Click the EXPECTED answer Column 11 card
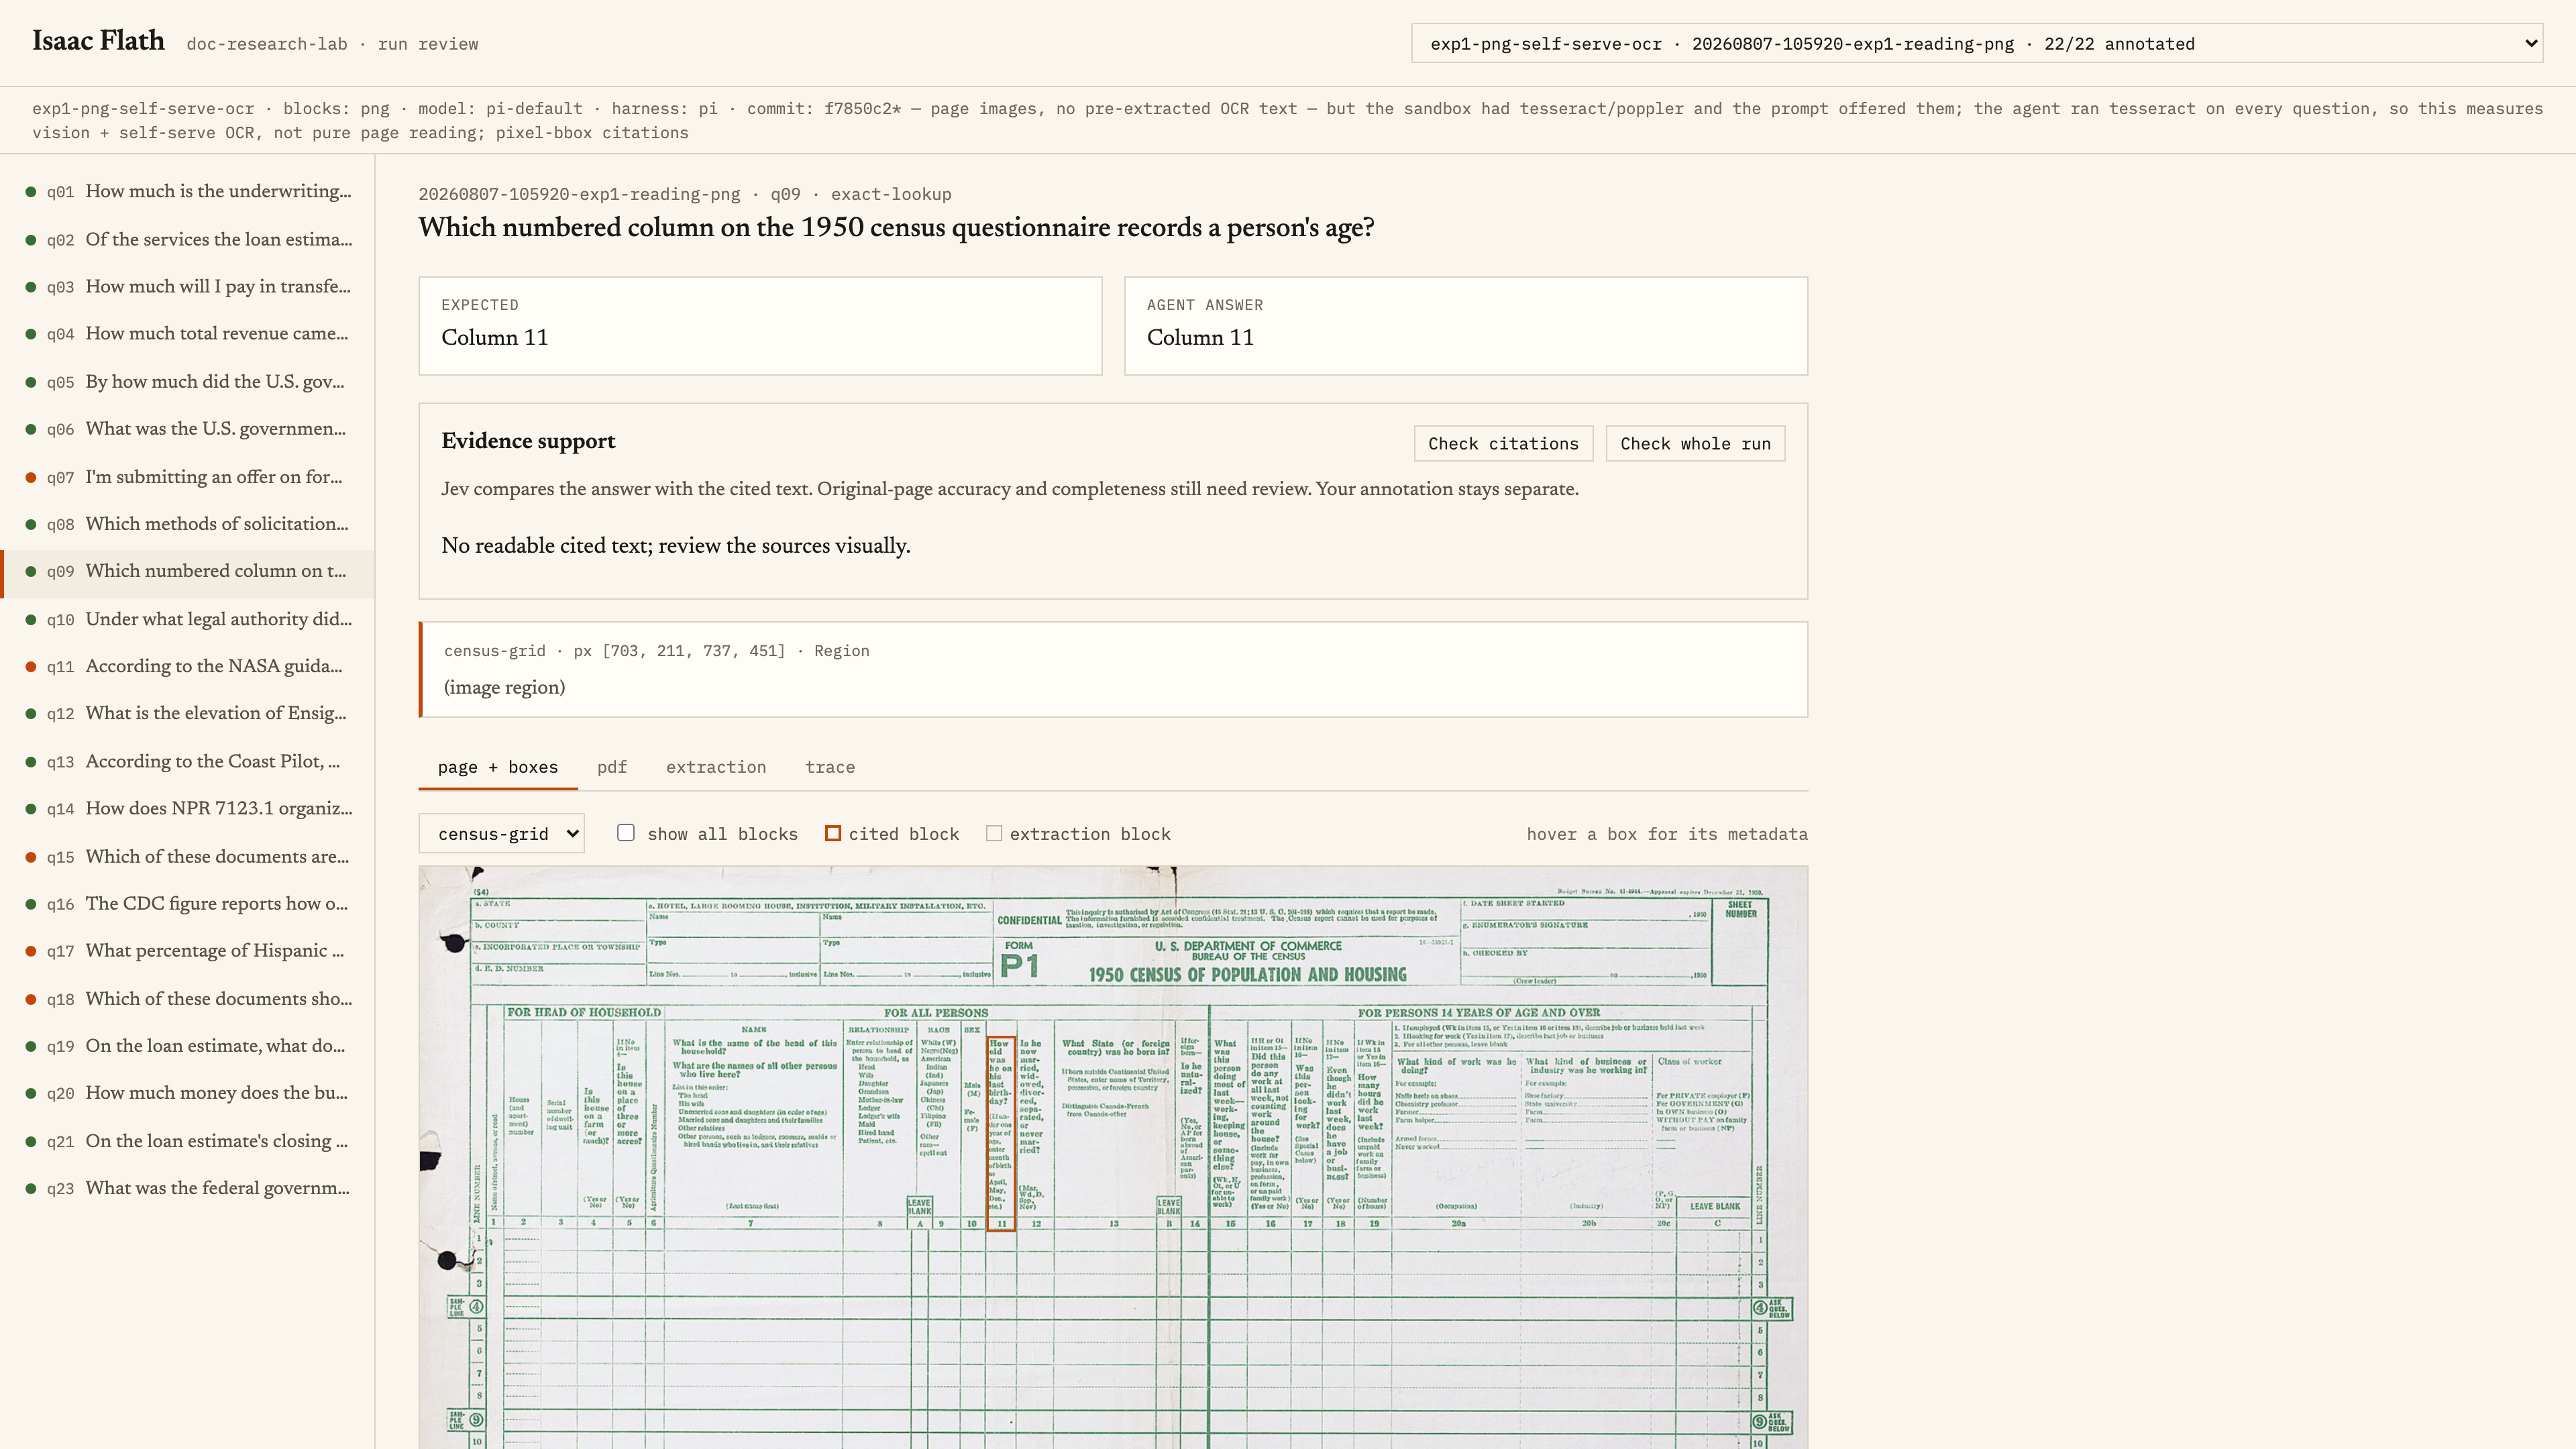2576x1449 pixels. (760, 326)
